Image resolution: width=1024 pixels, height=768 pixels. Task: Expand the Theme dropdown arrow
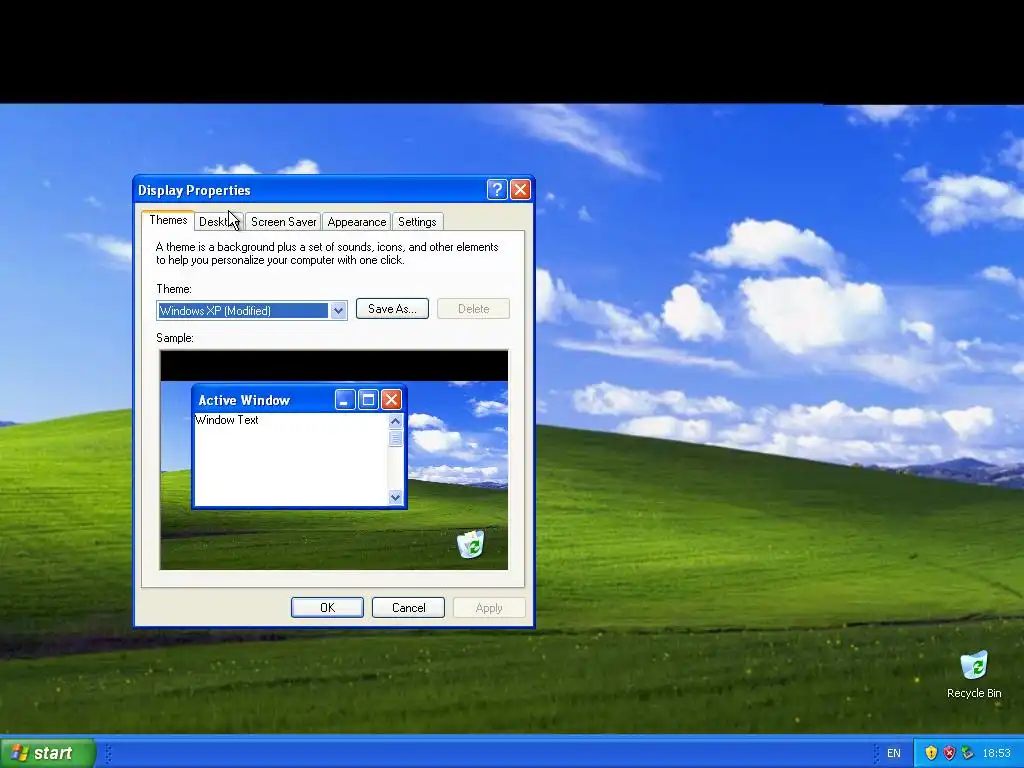338,311
